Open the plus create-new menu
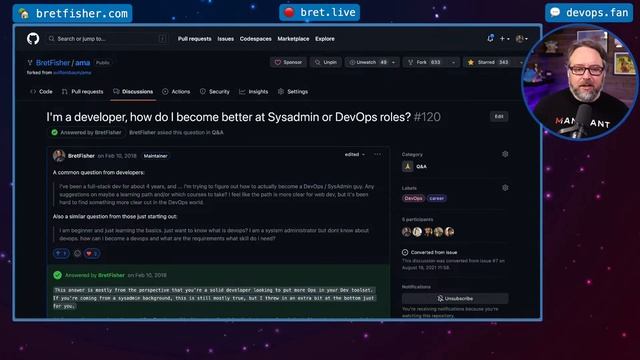Screen dimensions: 640x360 (x=504, y=39)
